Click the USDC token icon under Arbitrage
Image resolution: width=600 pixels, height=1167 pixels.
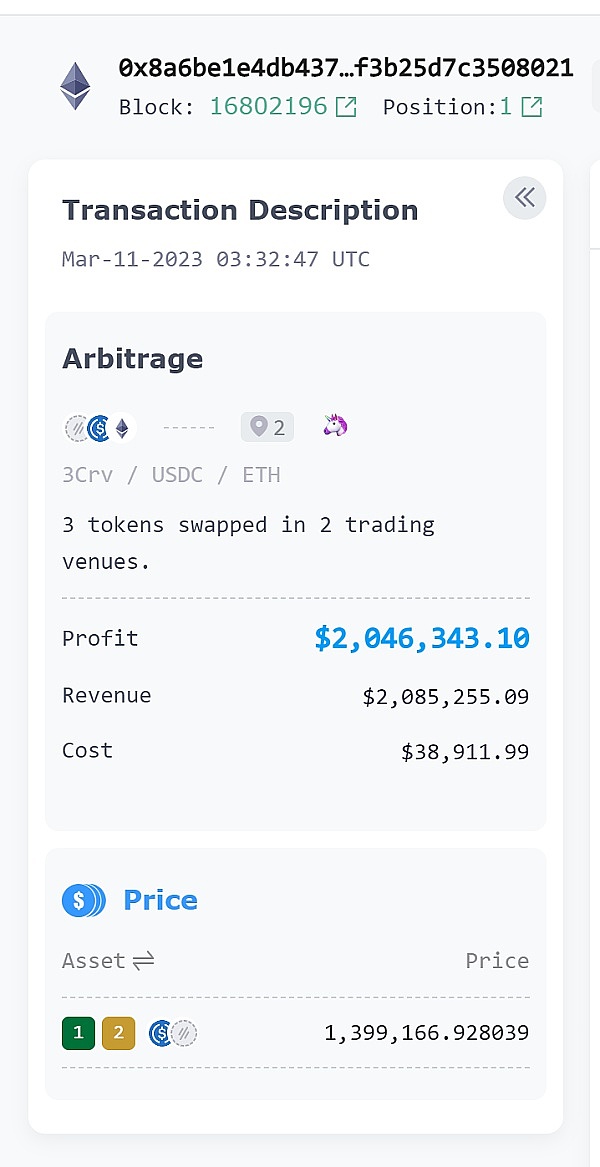click(99, 428)
